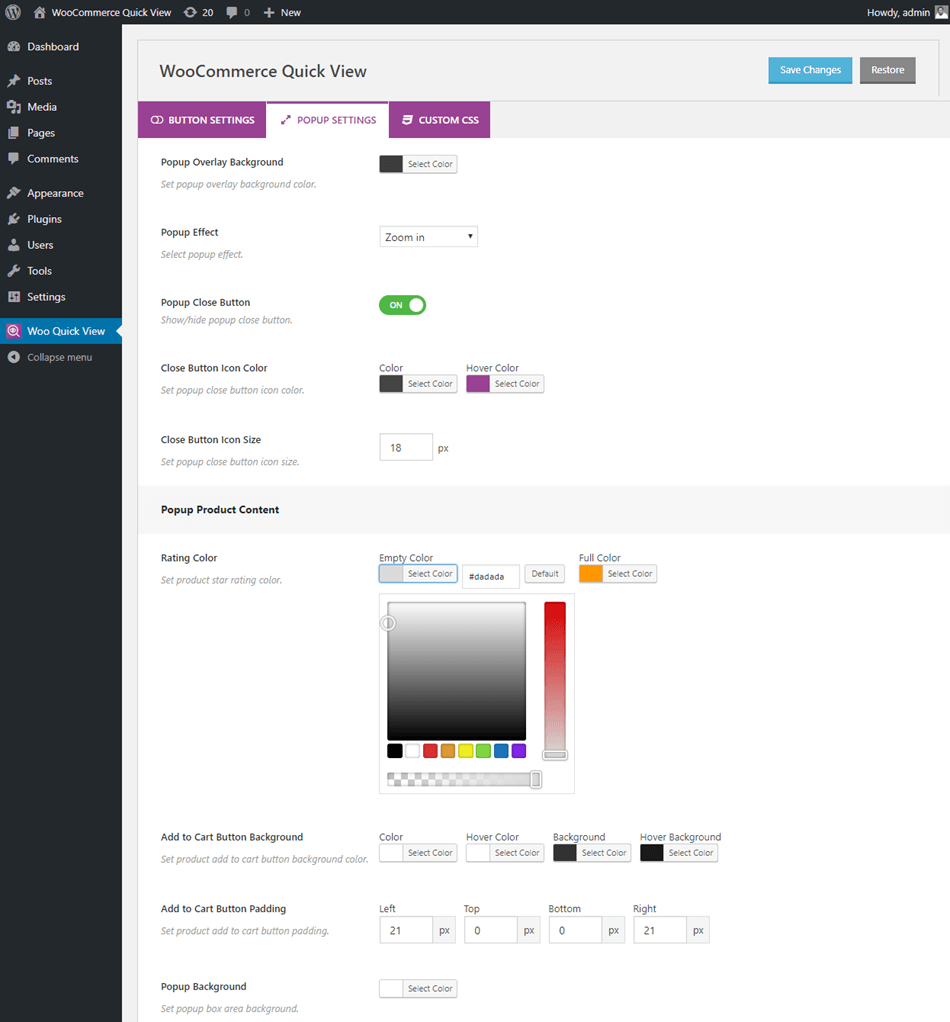Click the #dadada hex color field
The height and width of the screenshot is (1022, 950).
pyautogui.click(x=491, y=577)
